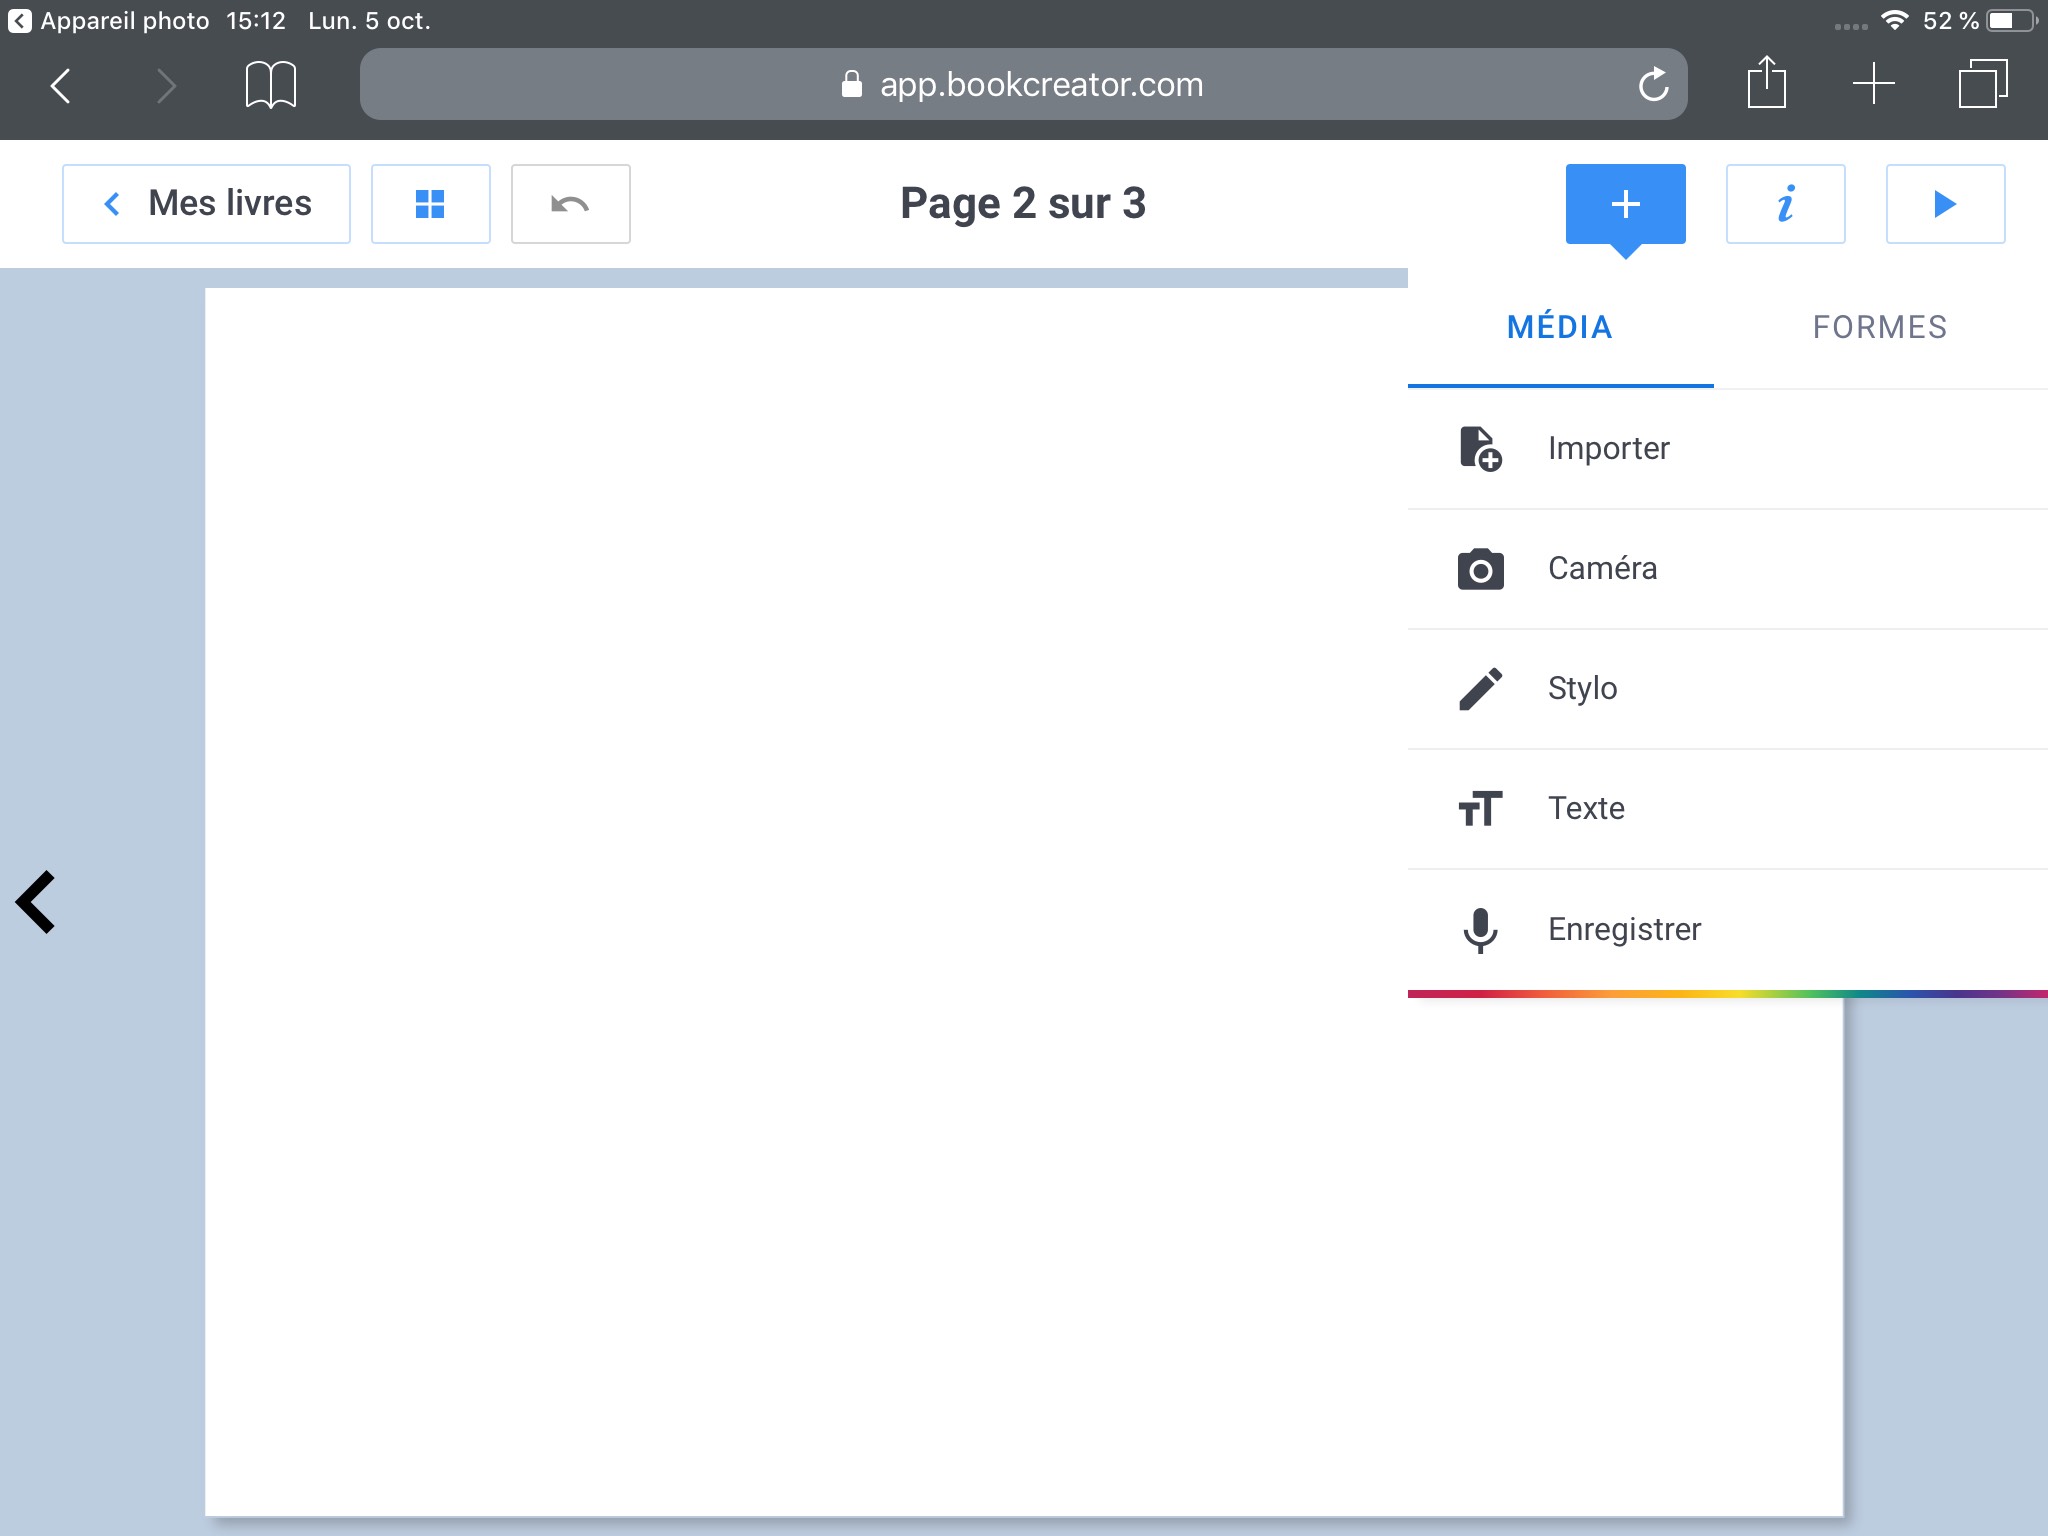
Task: Play the book in read mode
Action: (x=1945, y=204)
